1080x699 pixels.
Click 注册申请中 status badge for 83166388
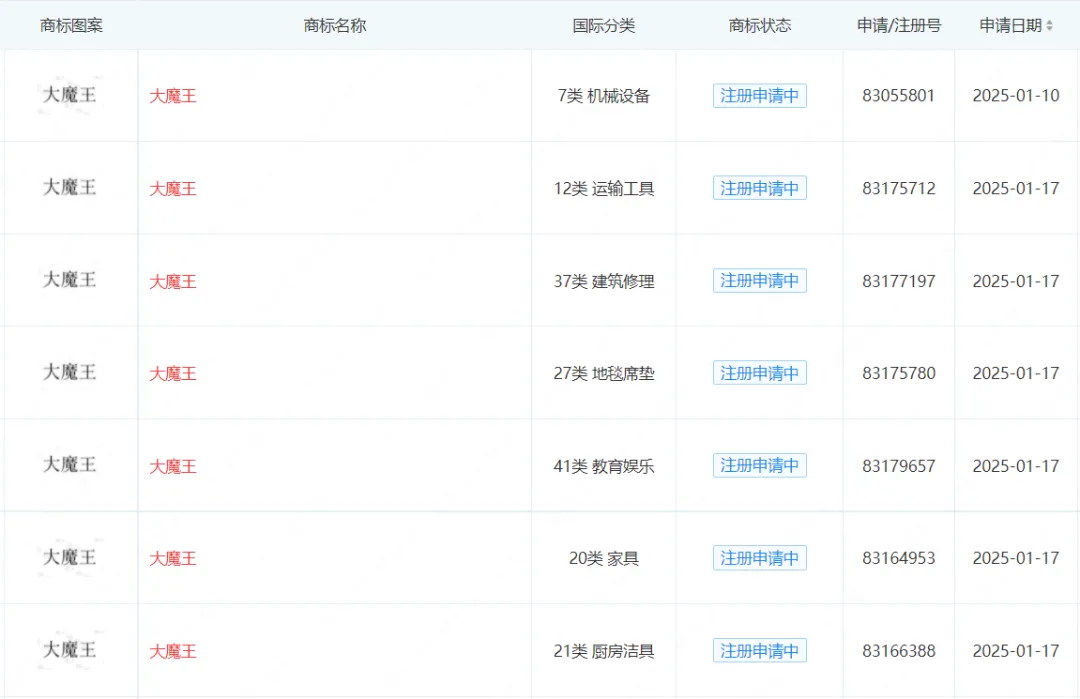pos(760,650)
